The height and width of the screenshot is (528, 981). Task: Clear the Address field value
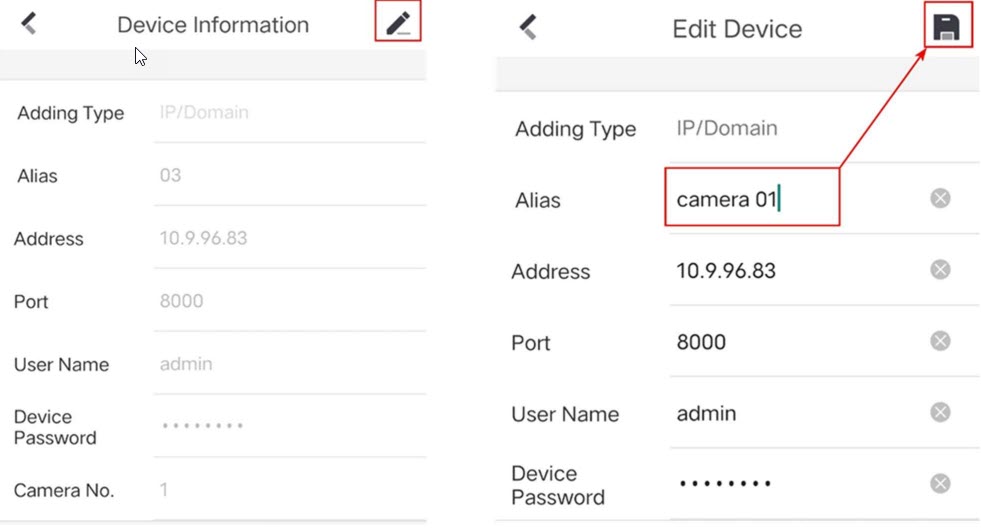click(939, 270)
